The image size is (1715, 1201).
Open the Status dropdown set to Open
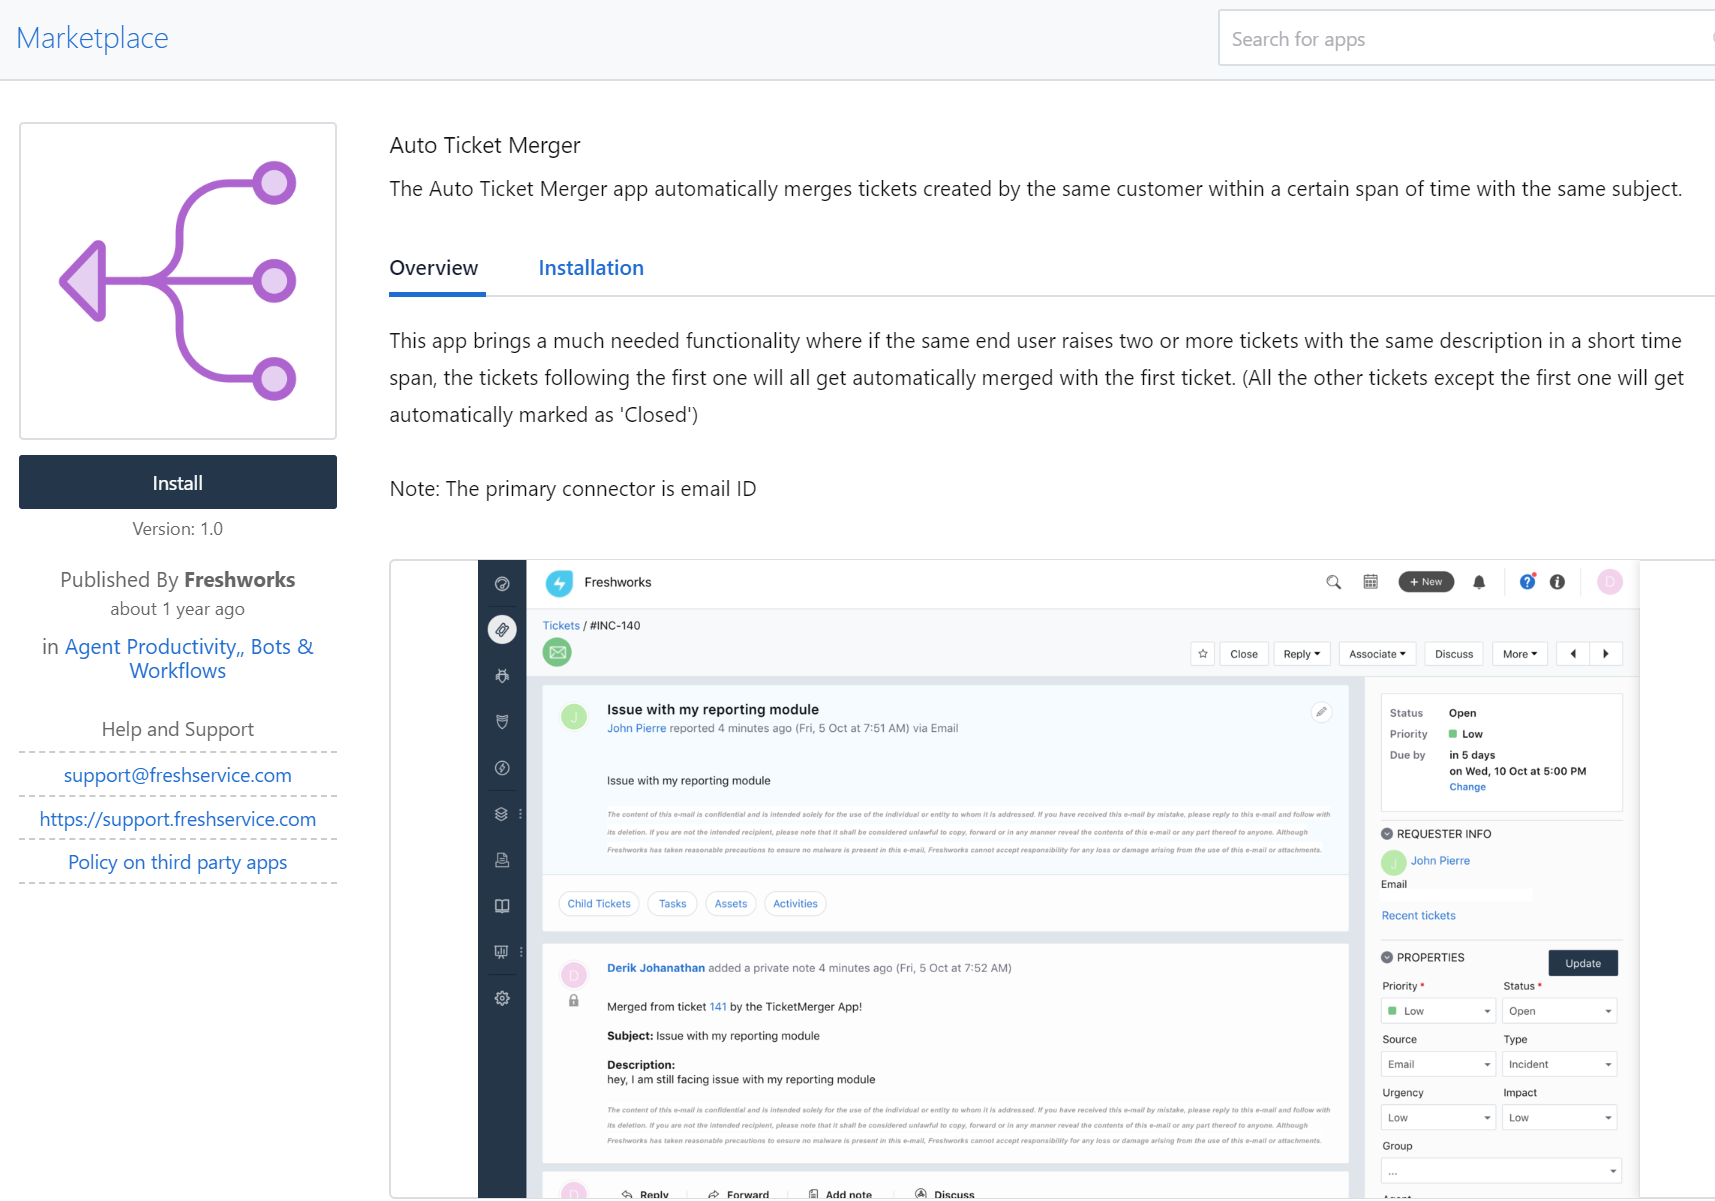[1559, 1011]
